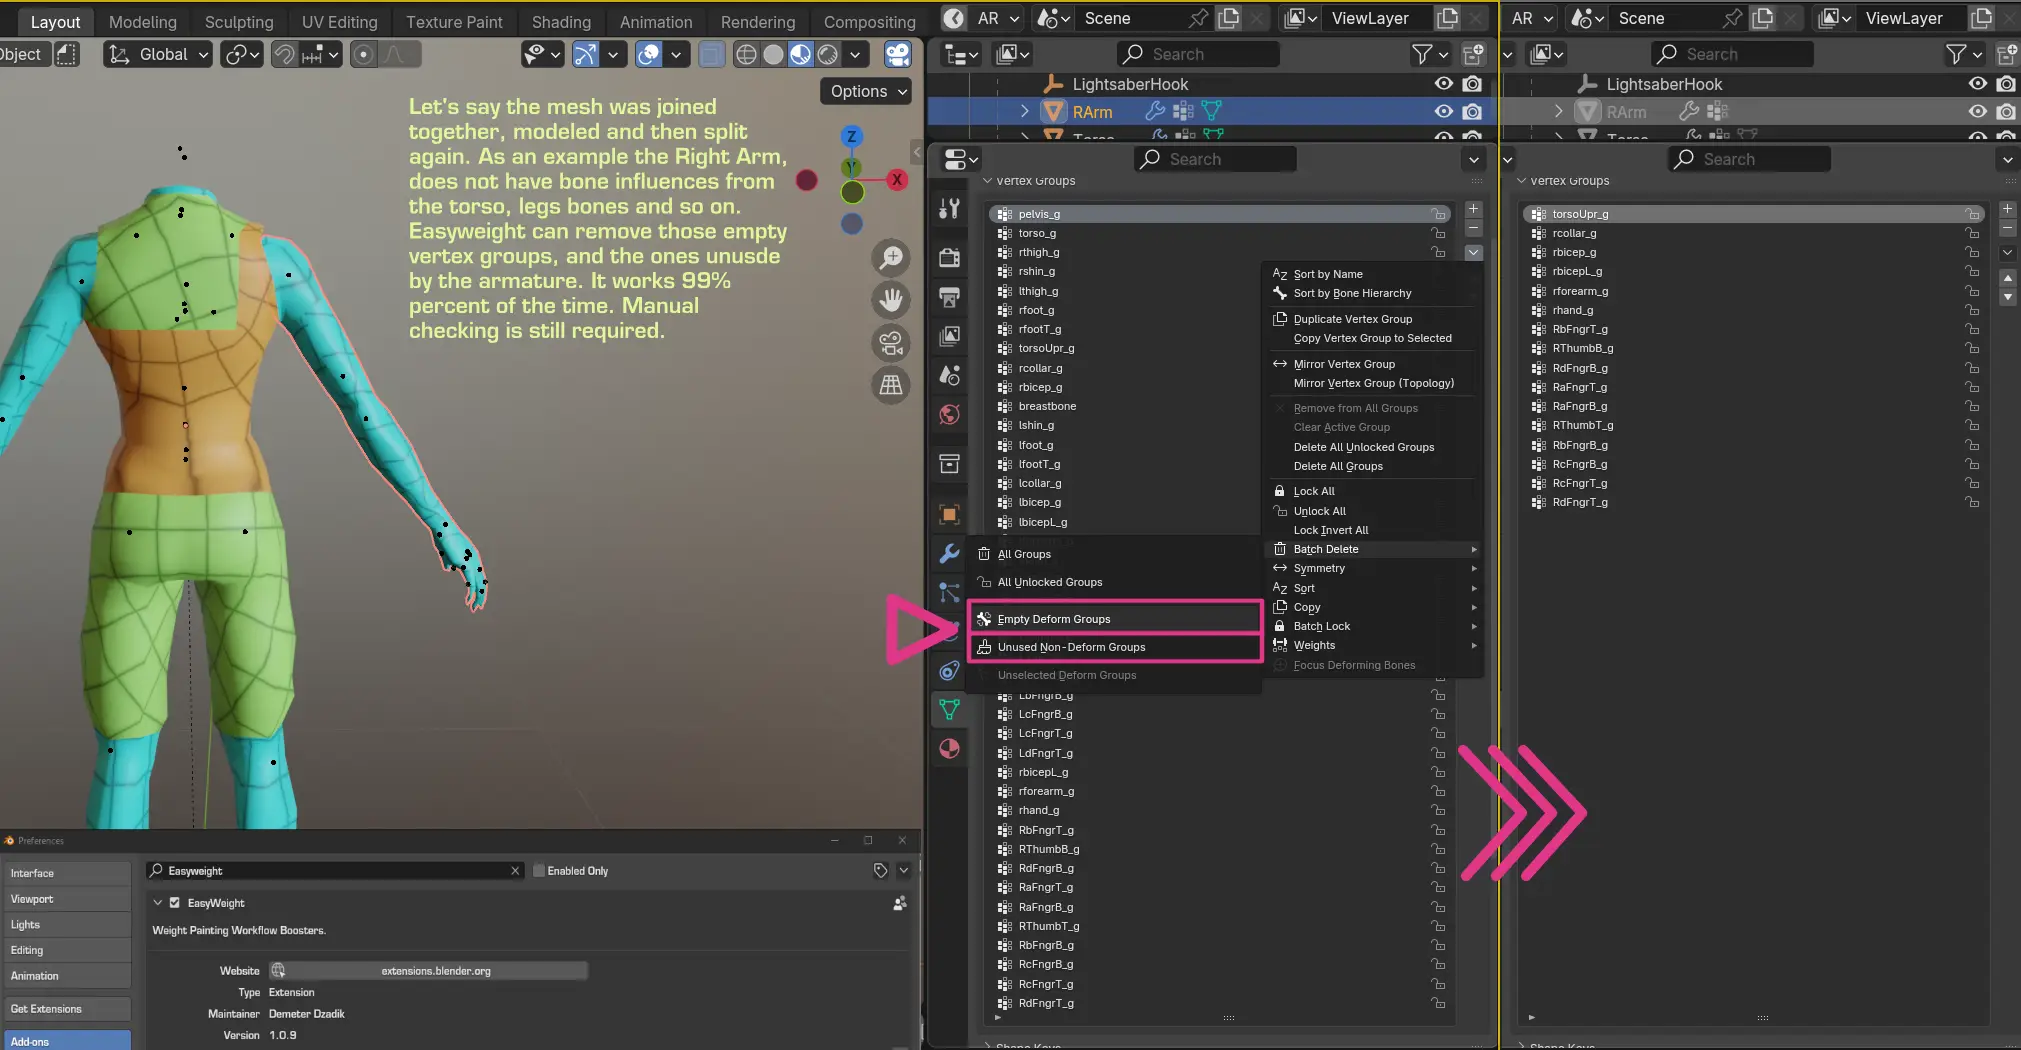The image size is (2021, 1050).
Task: Expand the RArm outliner tree item
Action: pyautogui.click(x=1024, y=112)
